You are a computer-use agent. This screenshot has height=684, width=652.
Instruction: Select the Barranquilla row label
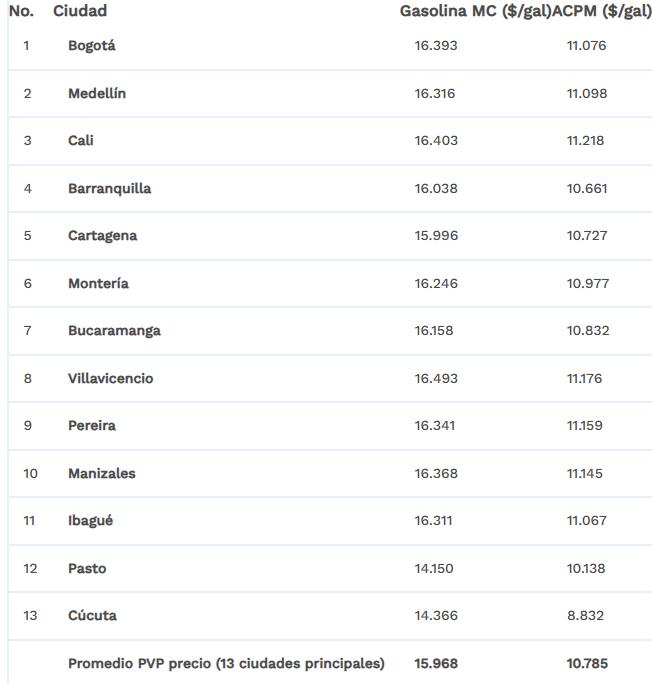pyautogui.click(x=110, y=188)
